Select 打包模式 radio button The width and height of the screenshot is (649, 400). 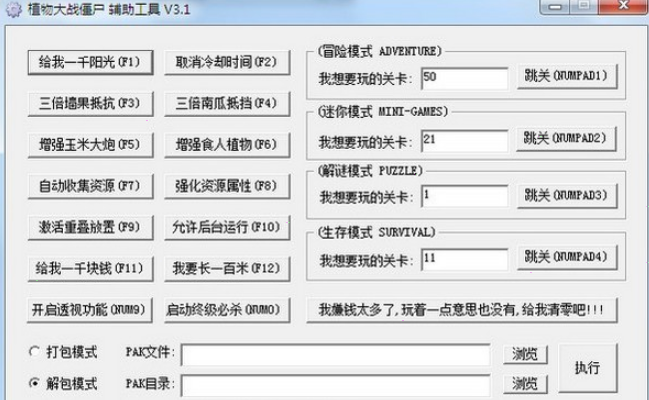coord(36,353)
